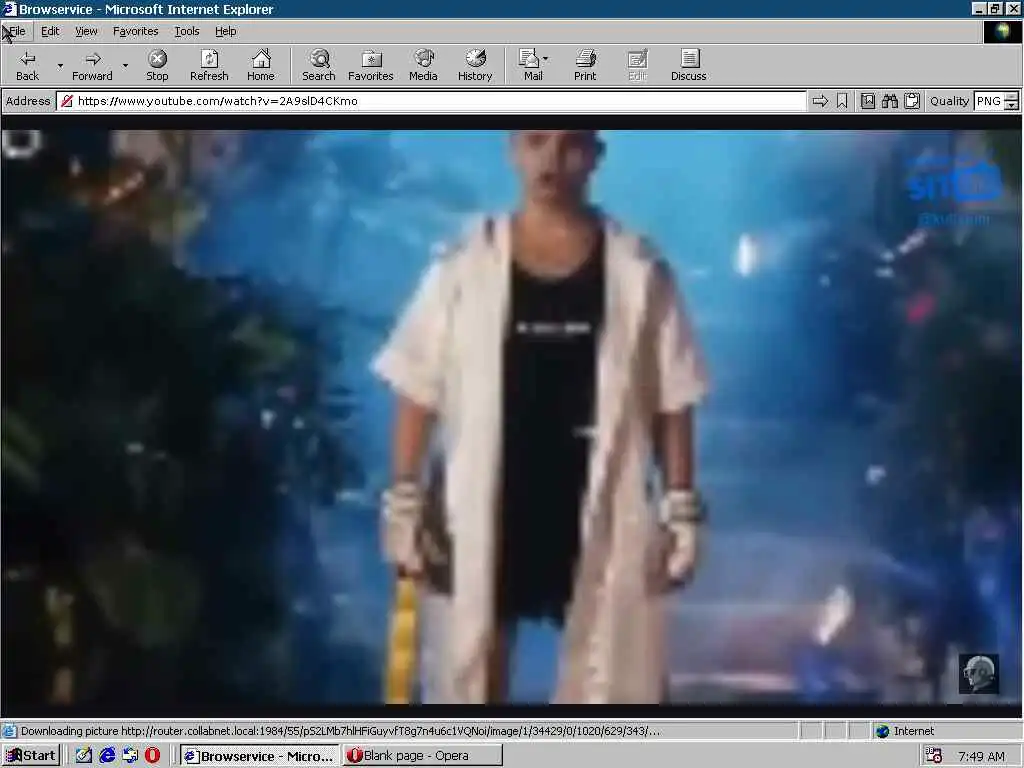
Task: Click the Quality PNG field
Action: (989, 101)
